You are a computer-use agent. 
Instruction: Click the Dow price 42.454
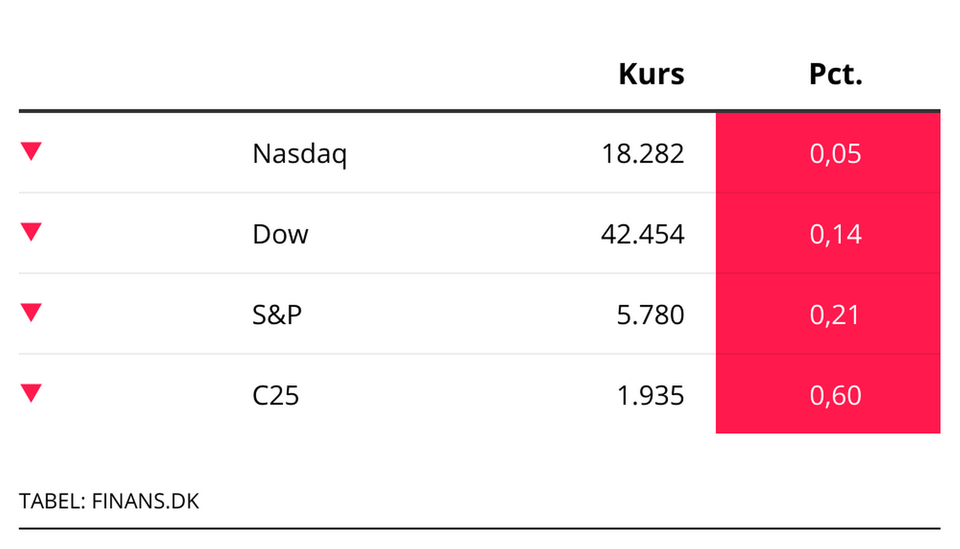pyautogui.click(x=643, y=235)
